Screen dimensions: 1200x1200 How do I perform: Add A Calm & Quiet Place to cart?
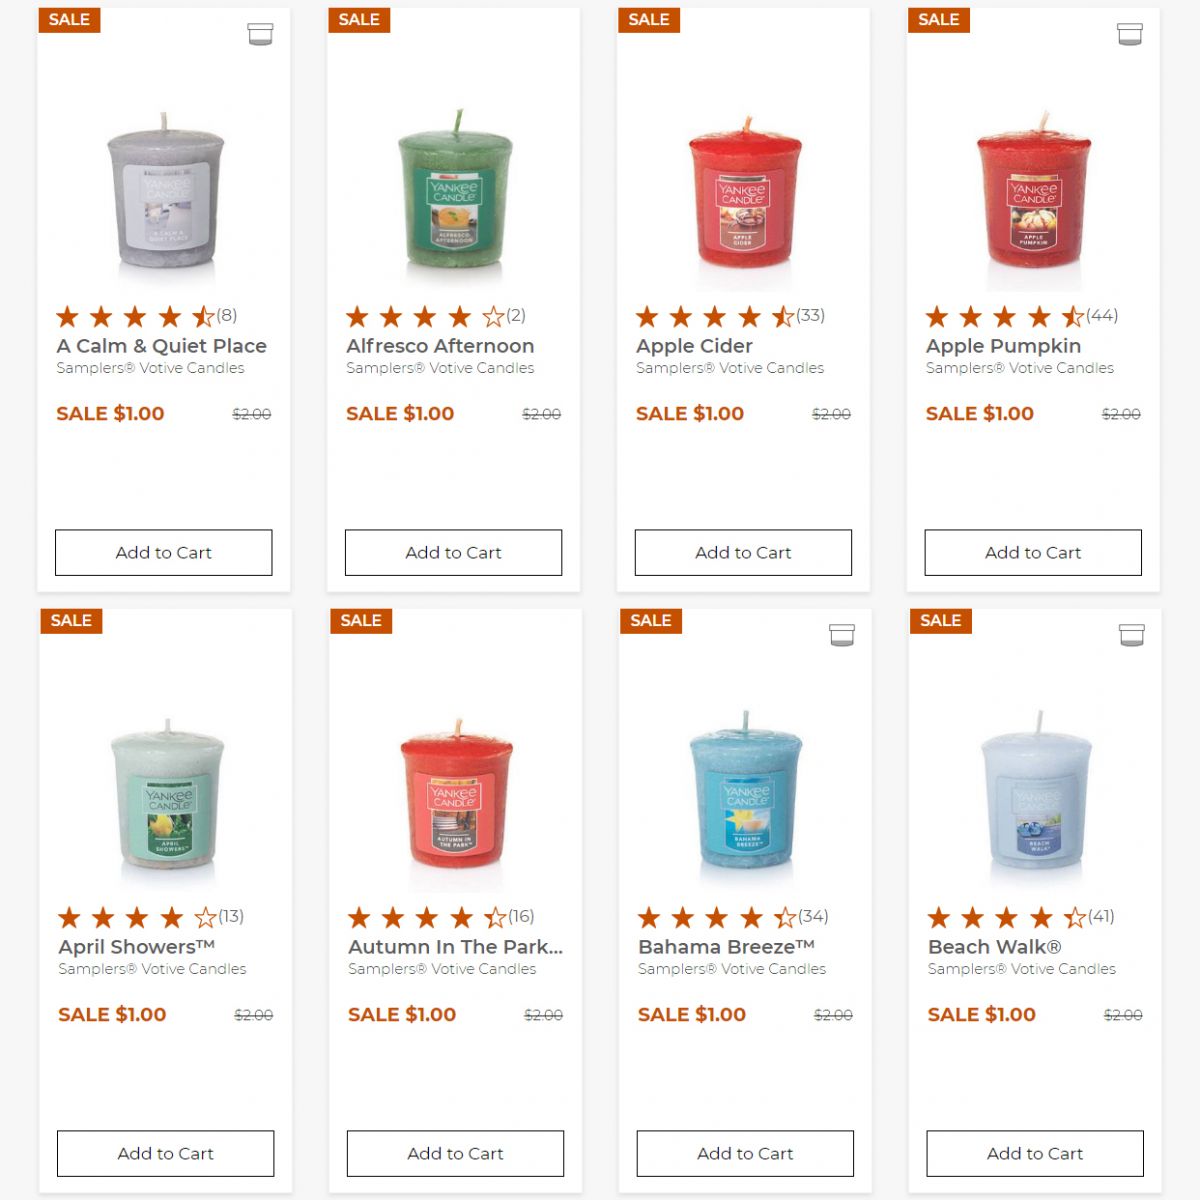(x=163, y=552)
